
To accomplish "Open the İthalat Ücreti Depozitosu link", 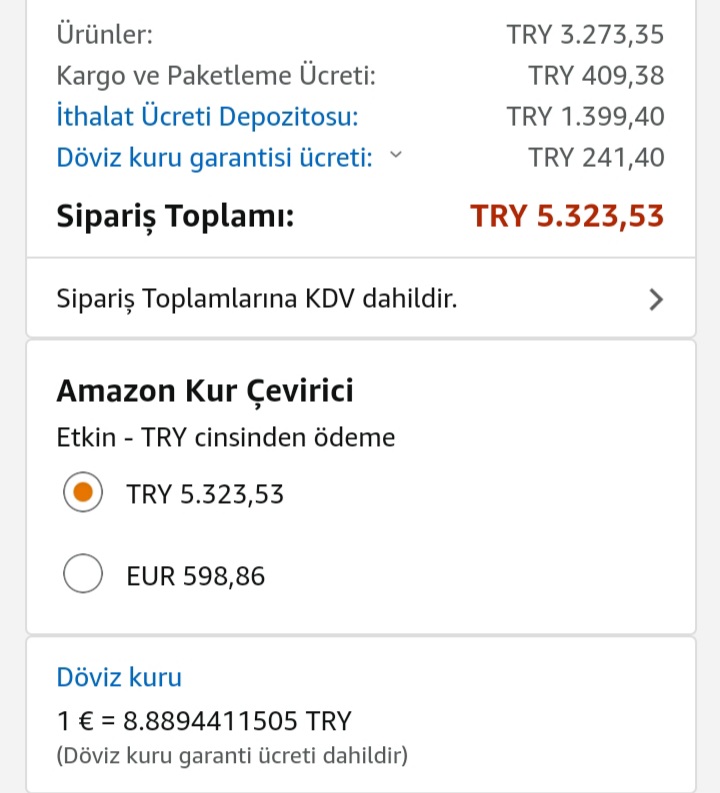I will pos(207,117).
